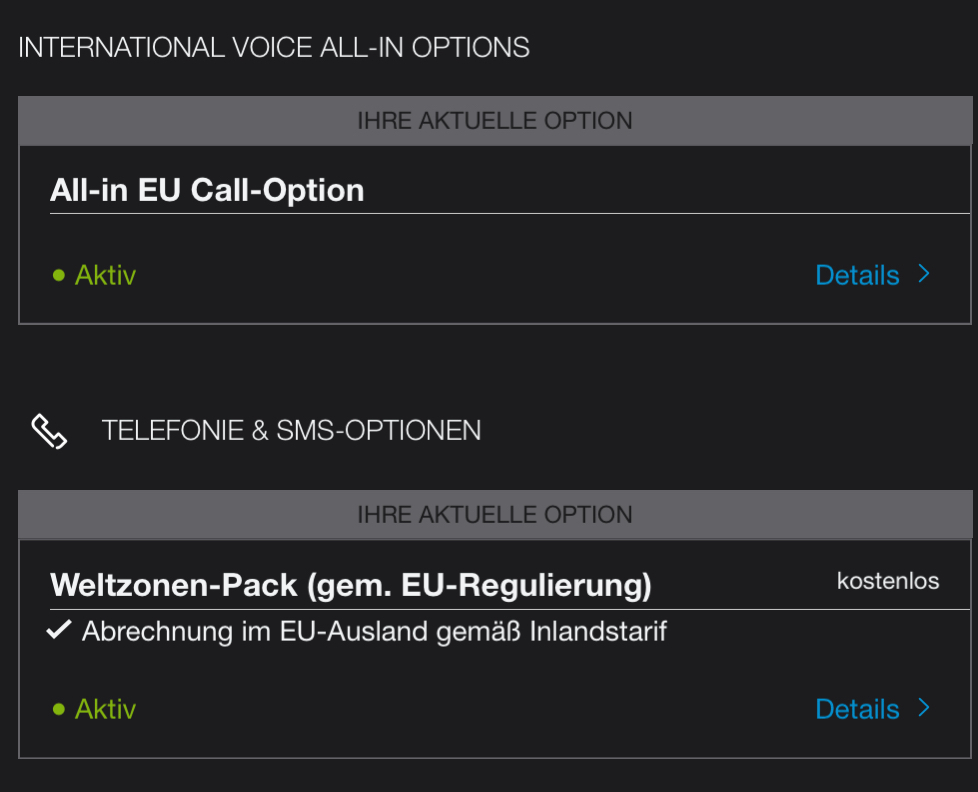The height and width of the screenshot is (792, 978).
Task: Click the green Aktiv dot under Weltzonen-Pack
Action: pyautogui.click(x=59, y=709)
